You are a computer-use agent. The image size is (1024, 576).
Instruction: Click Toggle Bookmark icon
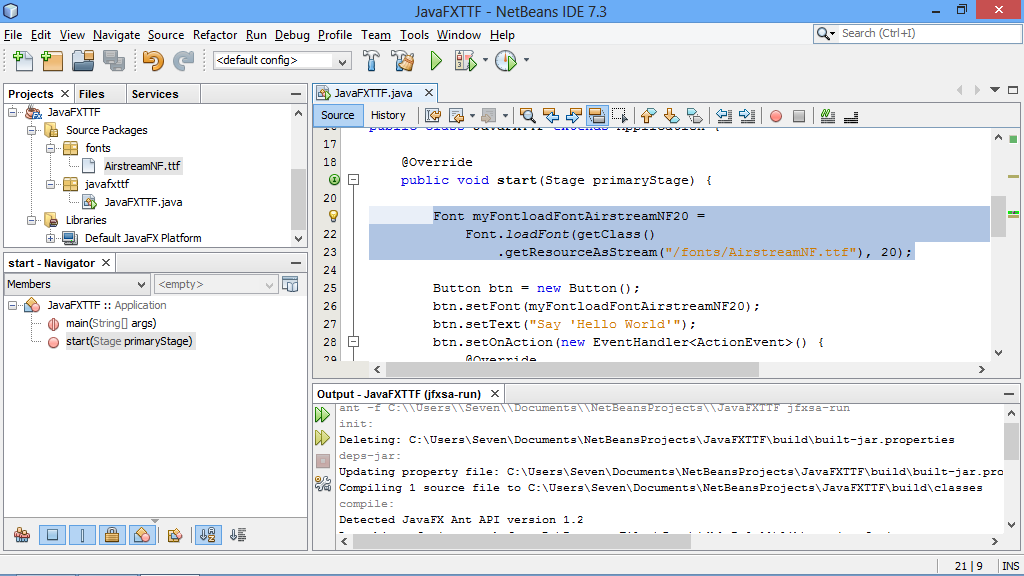[x=694, y=116]
